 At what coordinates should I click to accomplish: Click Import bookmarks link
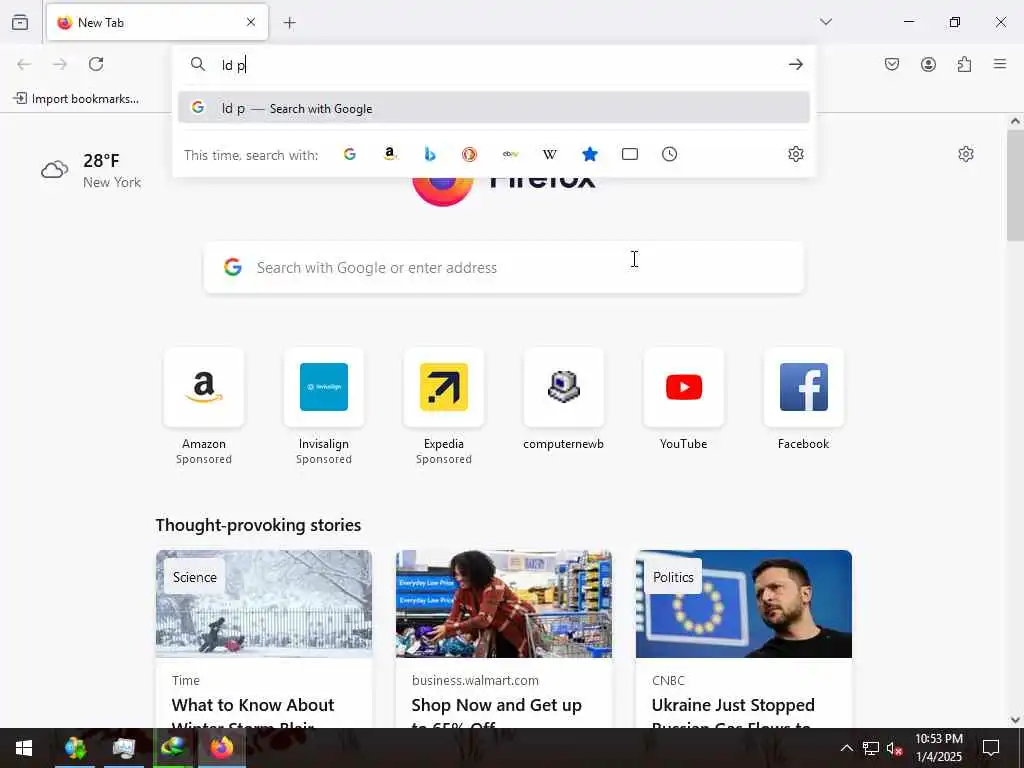[x=76, y=99]
